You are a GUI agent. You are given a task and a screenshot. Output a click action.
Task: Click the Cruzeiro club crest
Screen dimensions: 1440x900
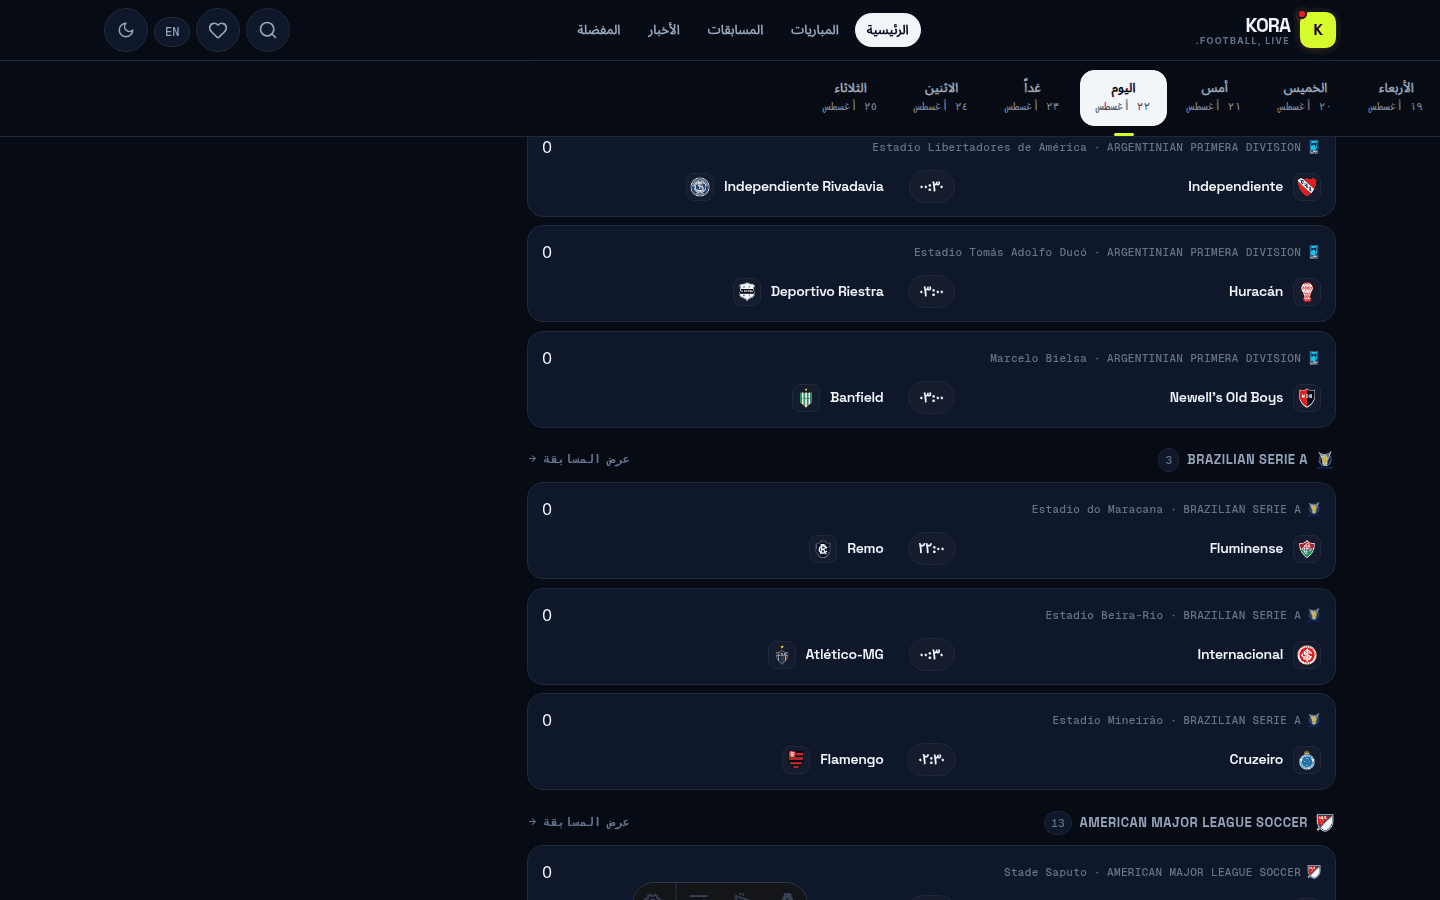(1307, 760)
